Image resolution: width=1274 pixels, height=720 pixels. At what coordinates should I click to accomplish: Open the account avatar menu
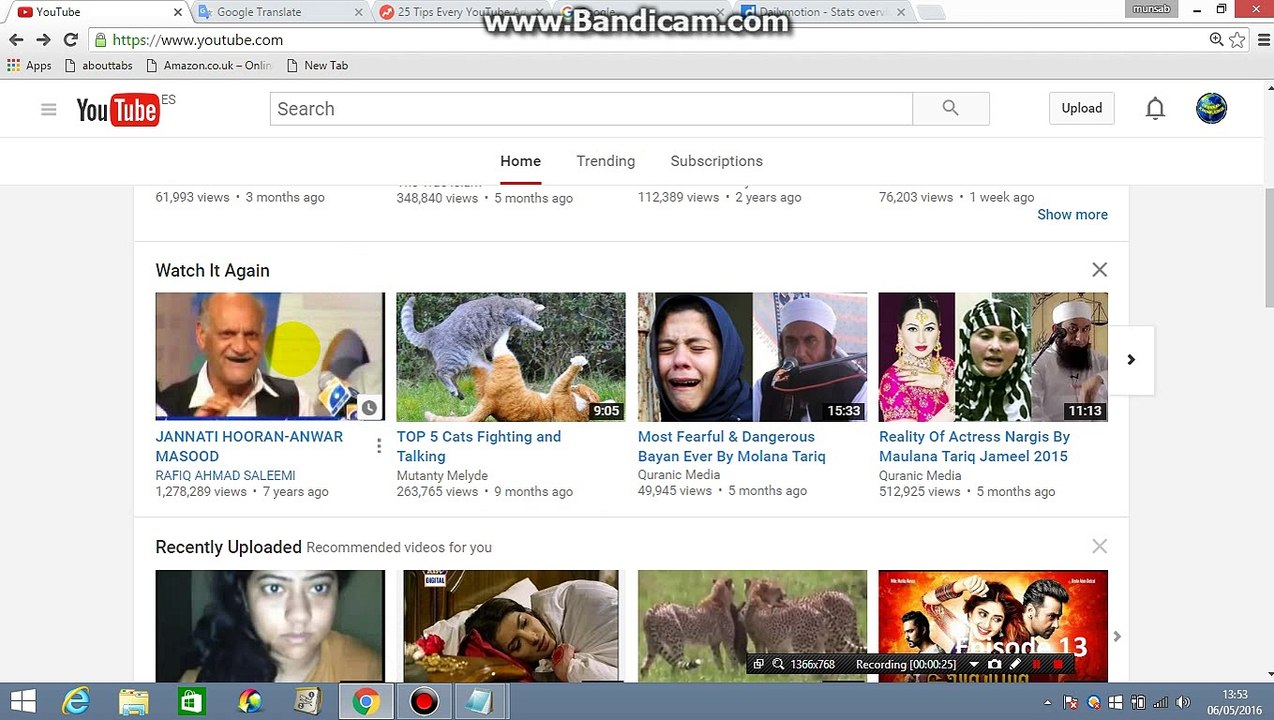(x=1211, y=108)
